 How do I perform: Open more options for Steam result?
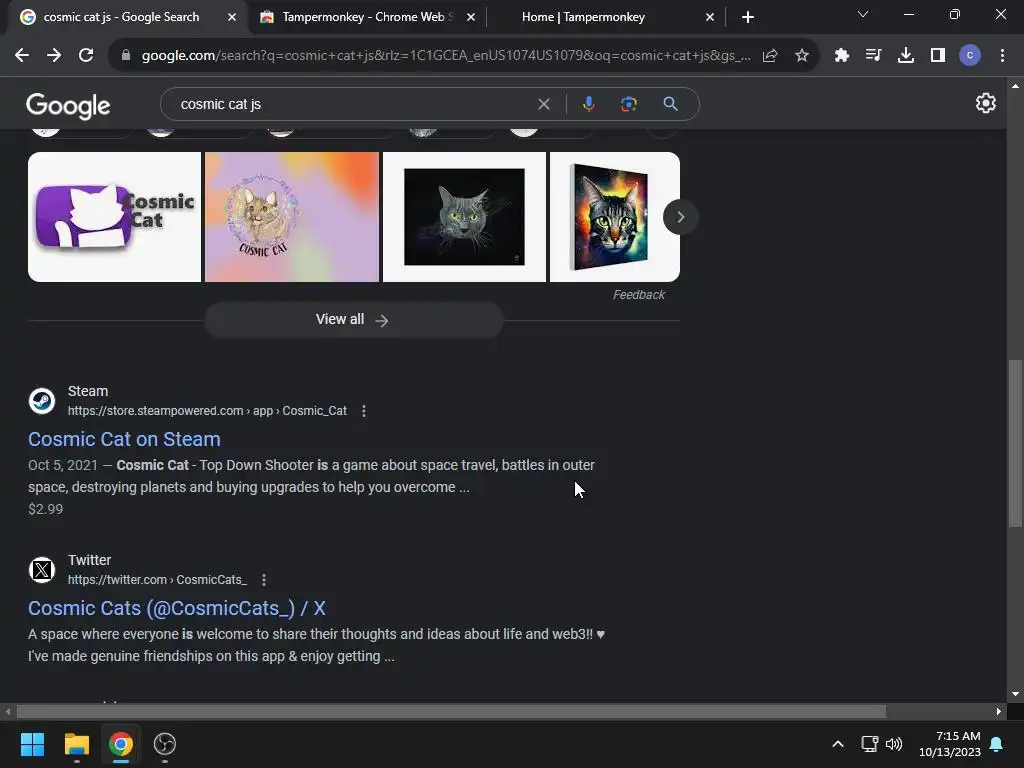pyautogui.click(x=364, y=411)
